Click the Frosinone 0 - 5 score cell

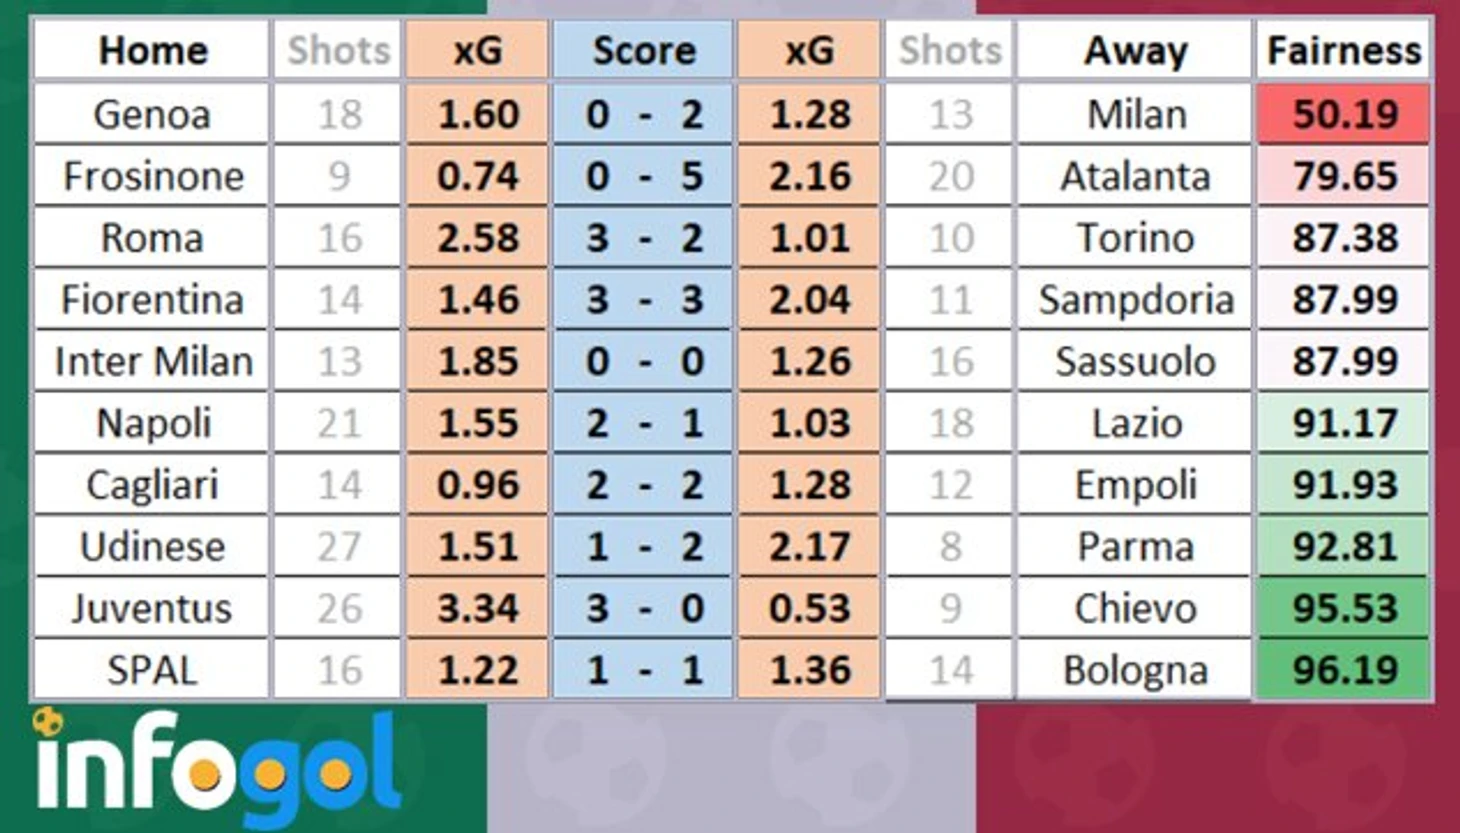(x=643, y=176)
